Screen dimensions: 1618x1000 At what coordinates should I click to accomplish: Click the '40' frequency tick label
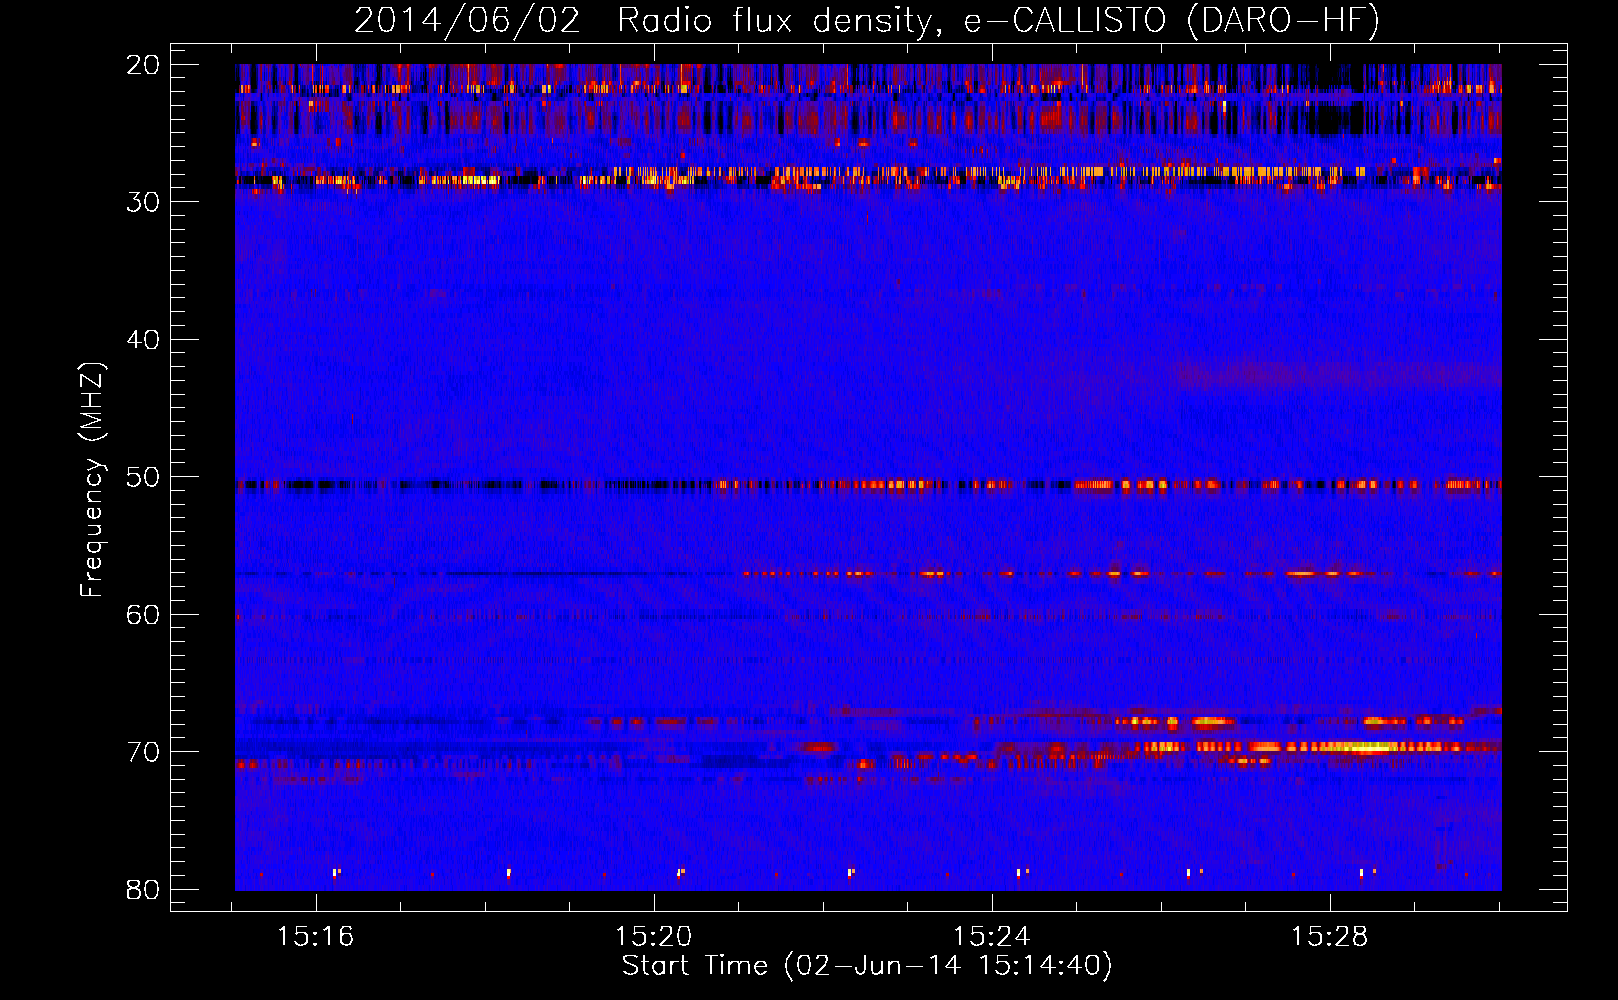tap(143, 340)
